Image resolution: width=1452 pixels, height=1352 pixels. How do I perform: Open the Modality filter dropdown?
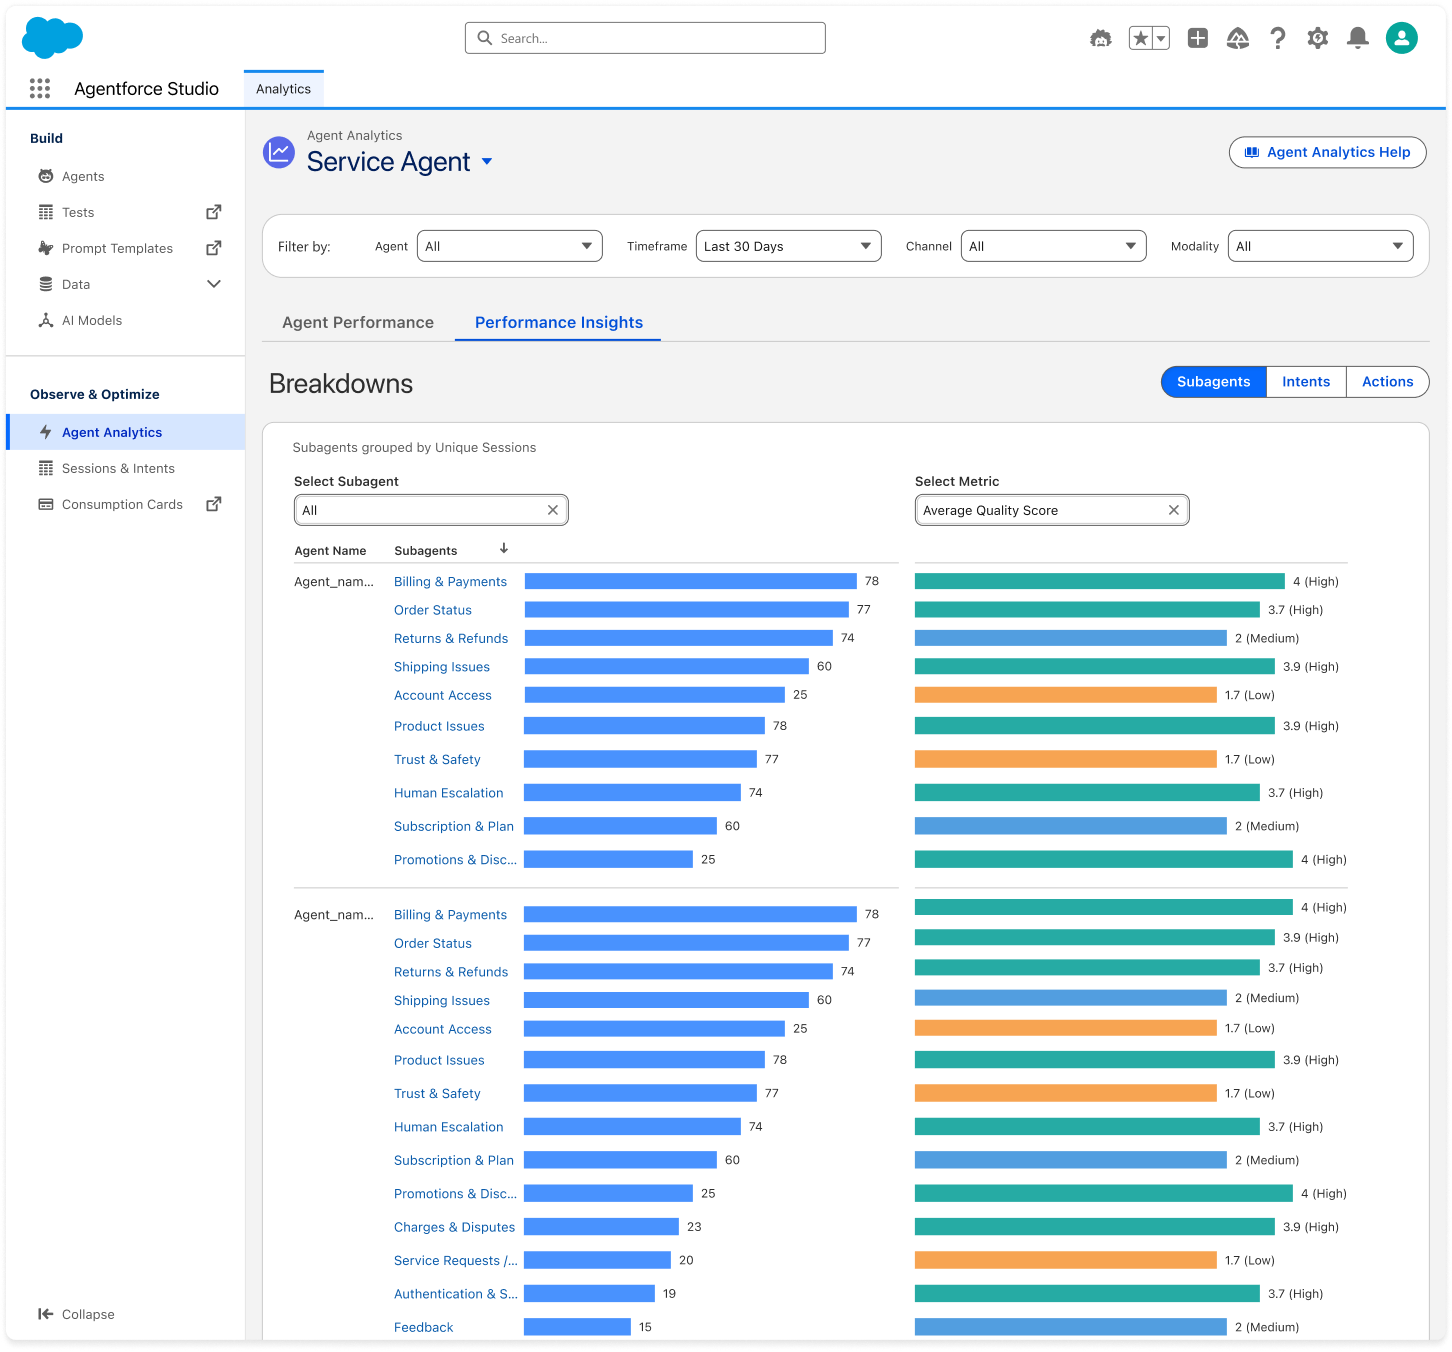pyautogui.click(x=1320, y=246)
